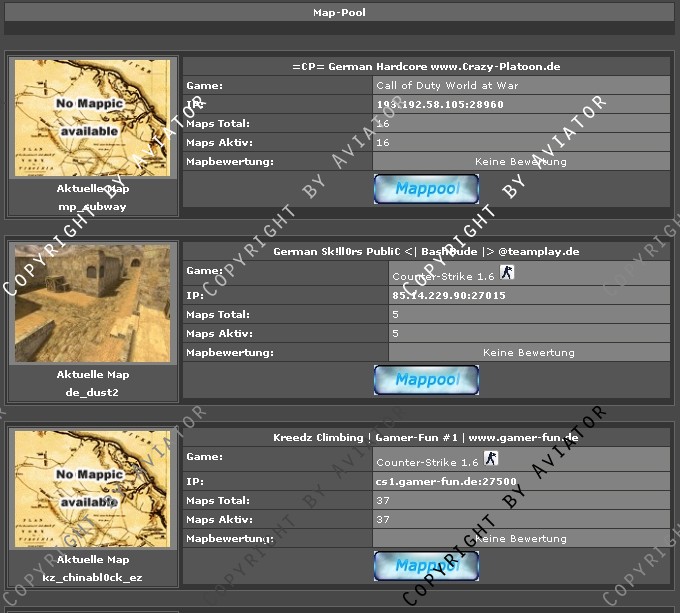Click Aktuelle Map label above de_dust2
680x613 pixels.
[93, 375]
